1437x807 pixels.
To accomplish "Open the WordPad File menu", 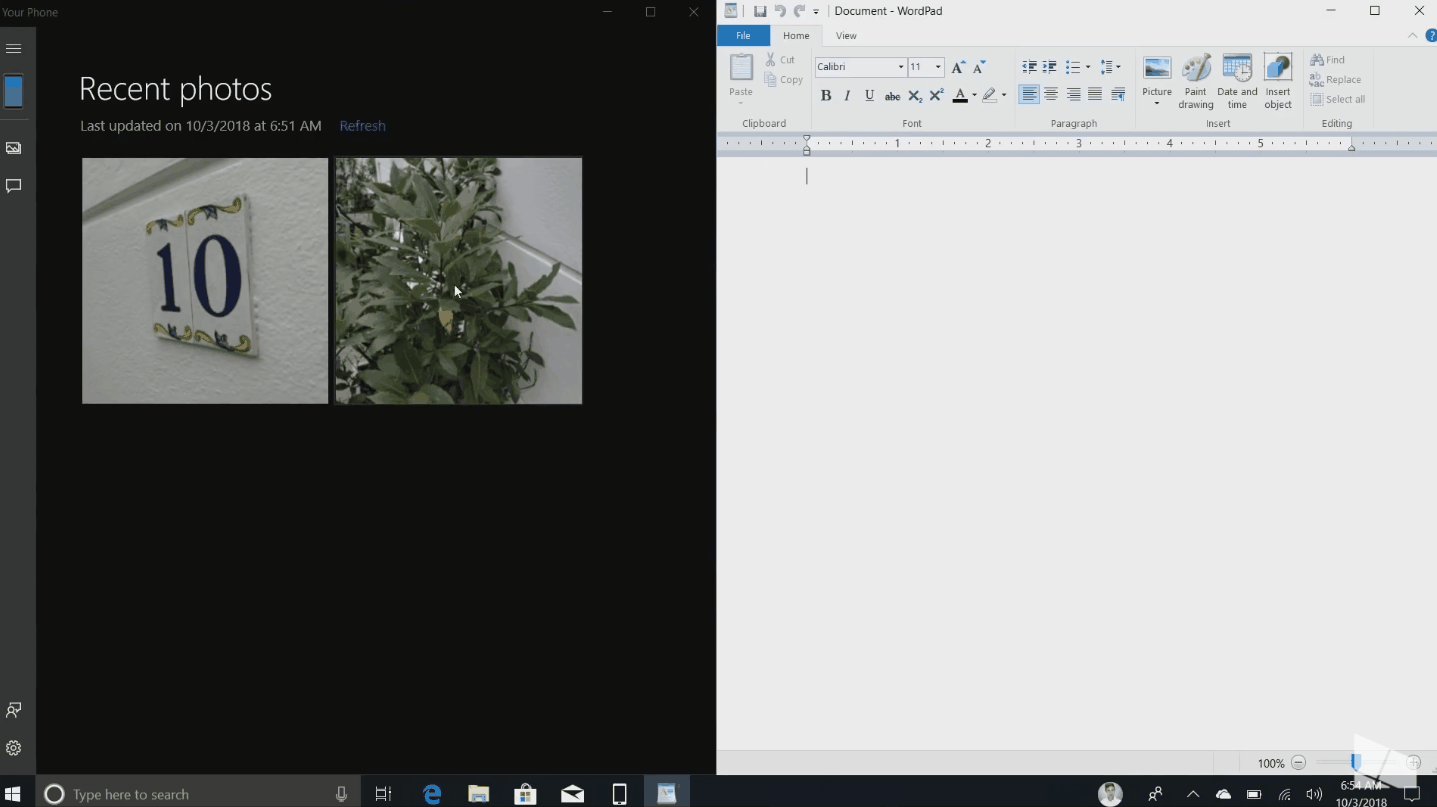I will [x=743, y=36].
